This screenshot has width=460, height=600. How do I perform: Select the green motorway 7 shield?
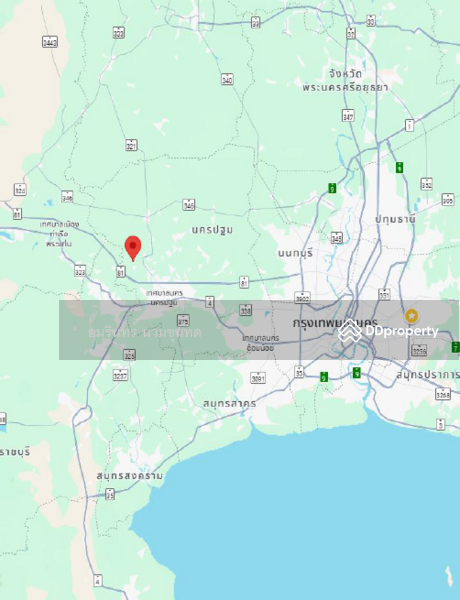[455, 347]
